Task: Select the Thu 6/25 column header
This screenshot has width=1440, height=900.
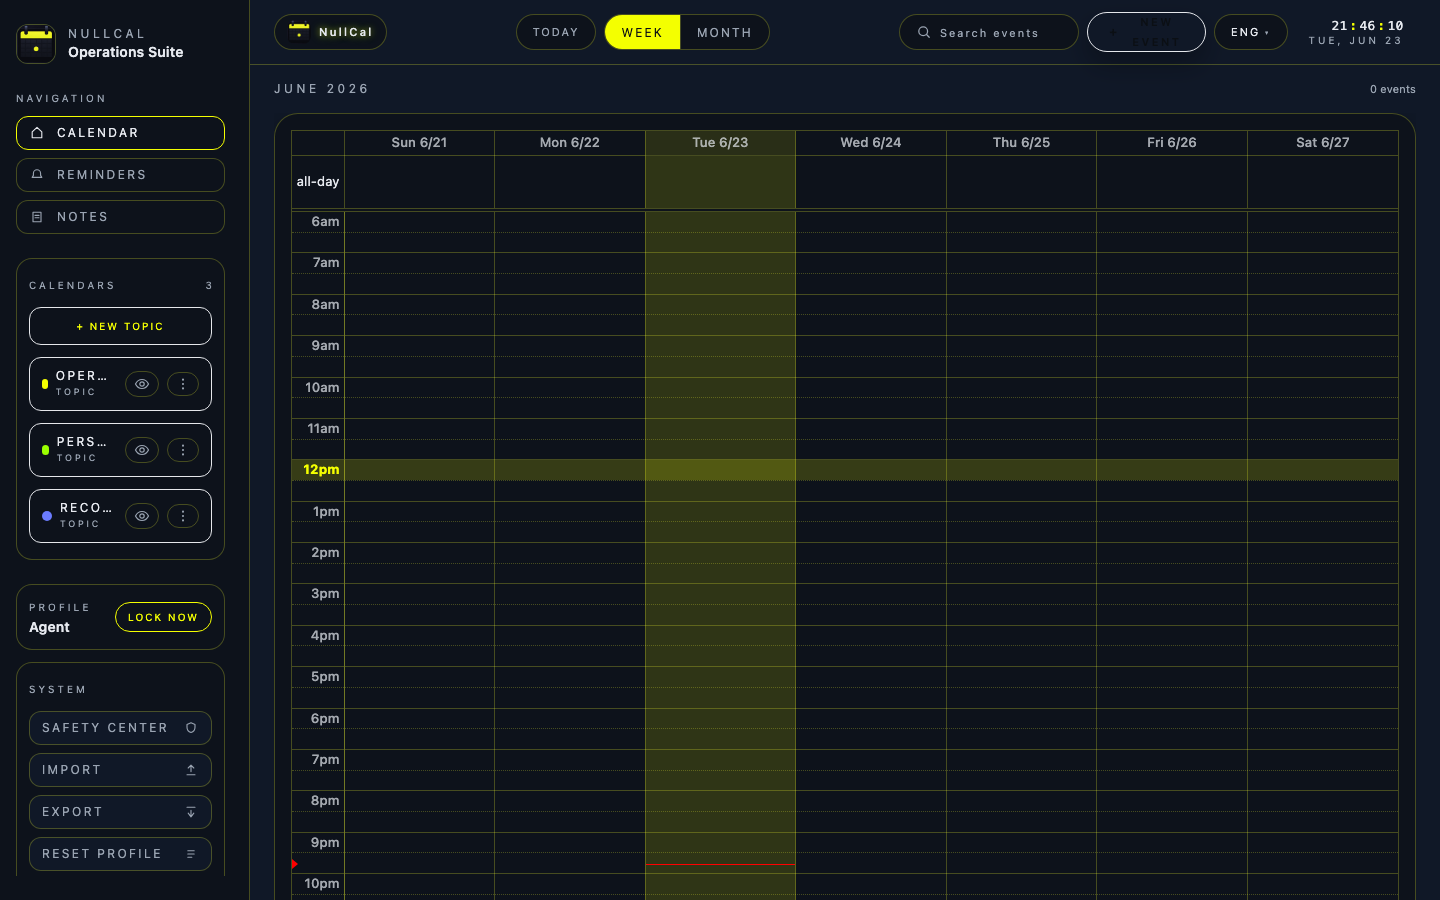Action: coord(1021,143)
